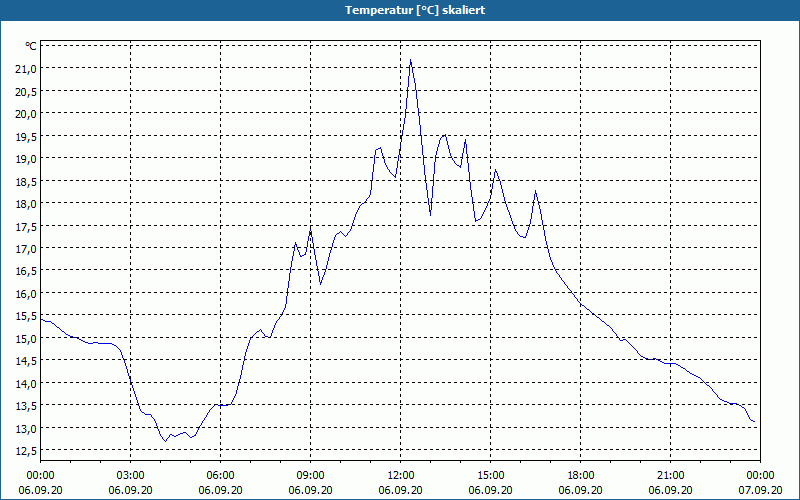Click the 03:00 time axis label
Screen dimensions: 800x500
point(131,476)
